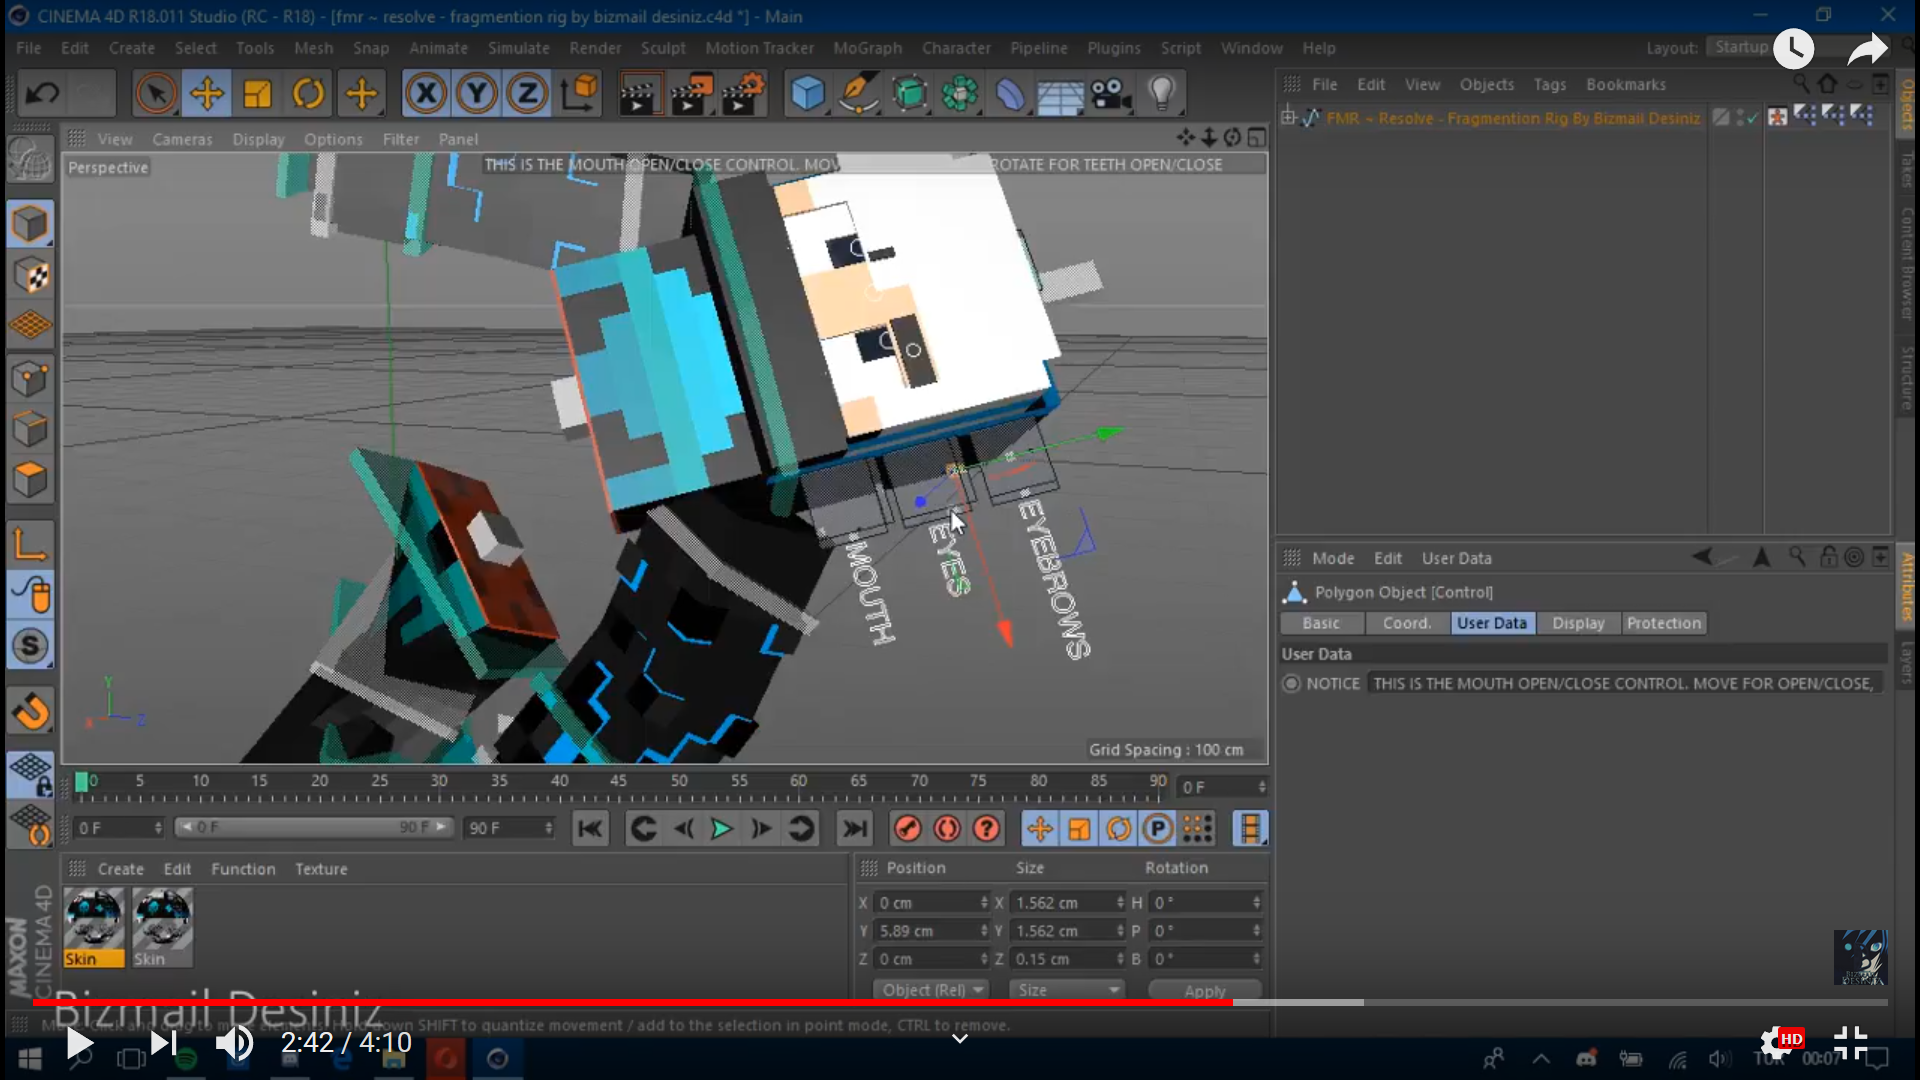Open the Floor environment icon
This screenshot has width=1920, height=1080.
pyautogui.click(x=1060, y=93)
